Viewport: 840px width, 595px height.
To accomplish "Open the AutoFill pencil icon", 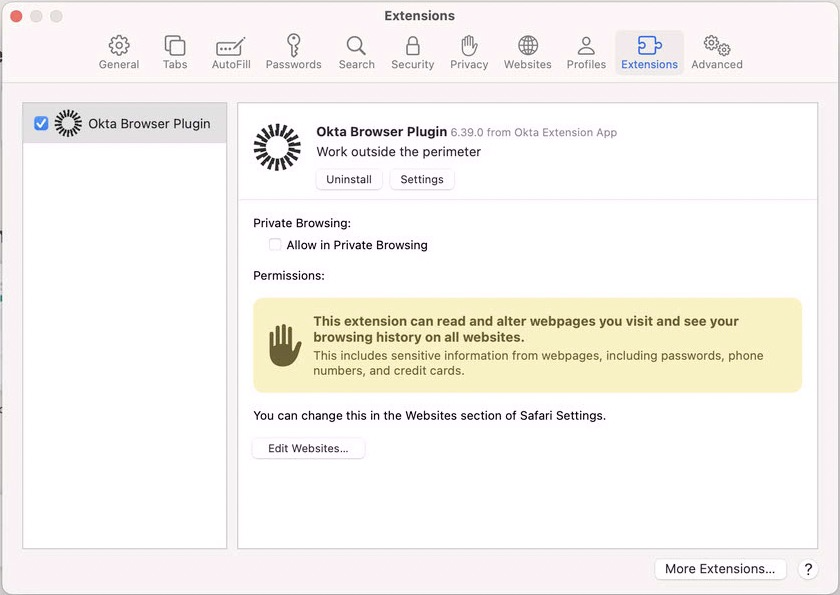I will click(231, 47).
